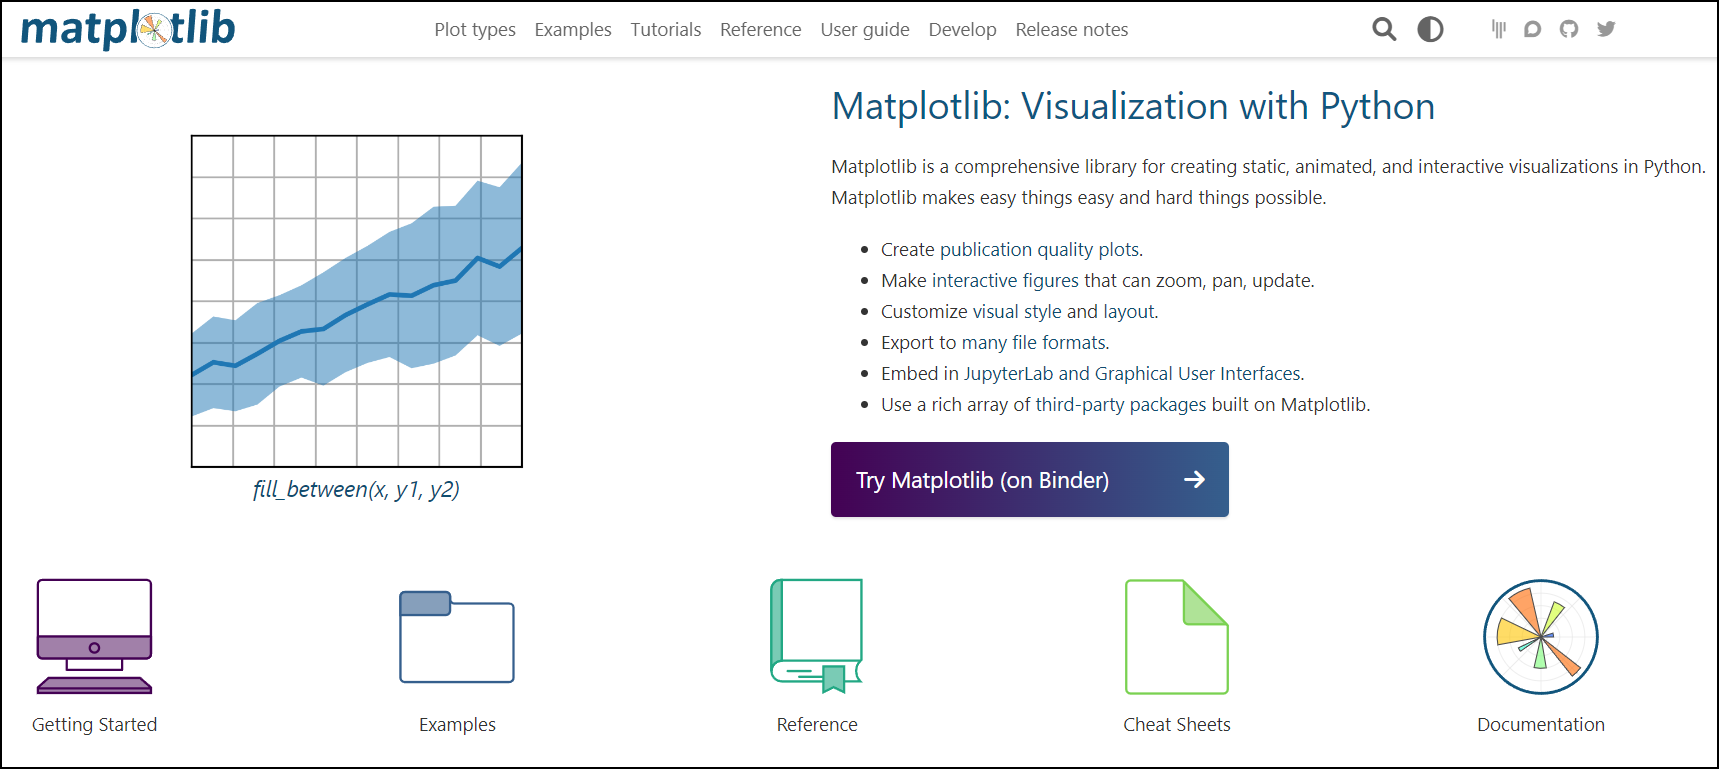View Release notes in navbar
Viewport: 1719px width, 769px height.
click(1071, 30)
